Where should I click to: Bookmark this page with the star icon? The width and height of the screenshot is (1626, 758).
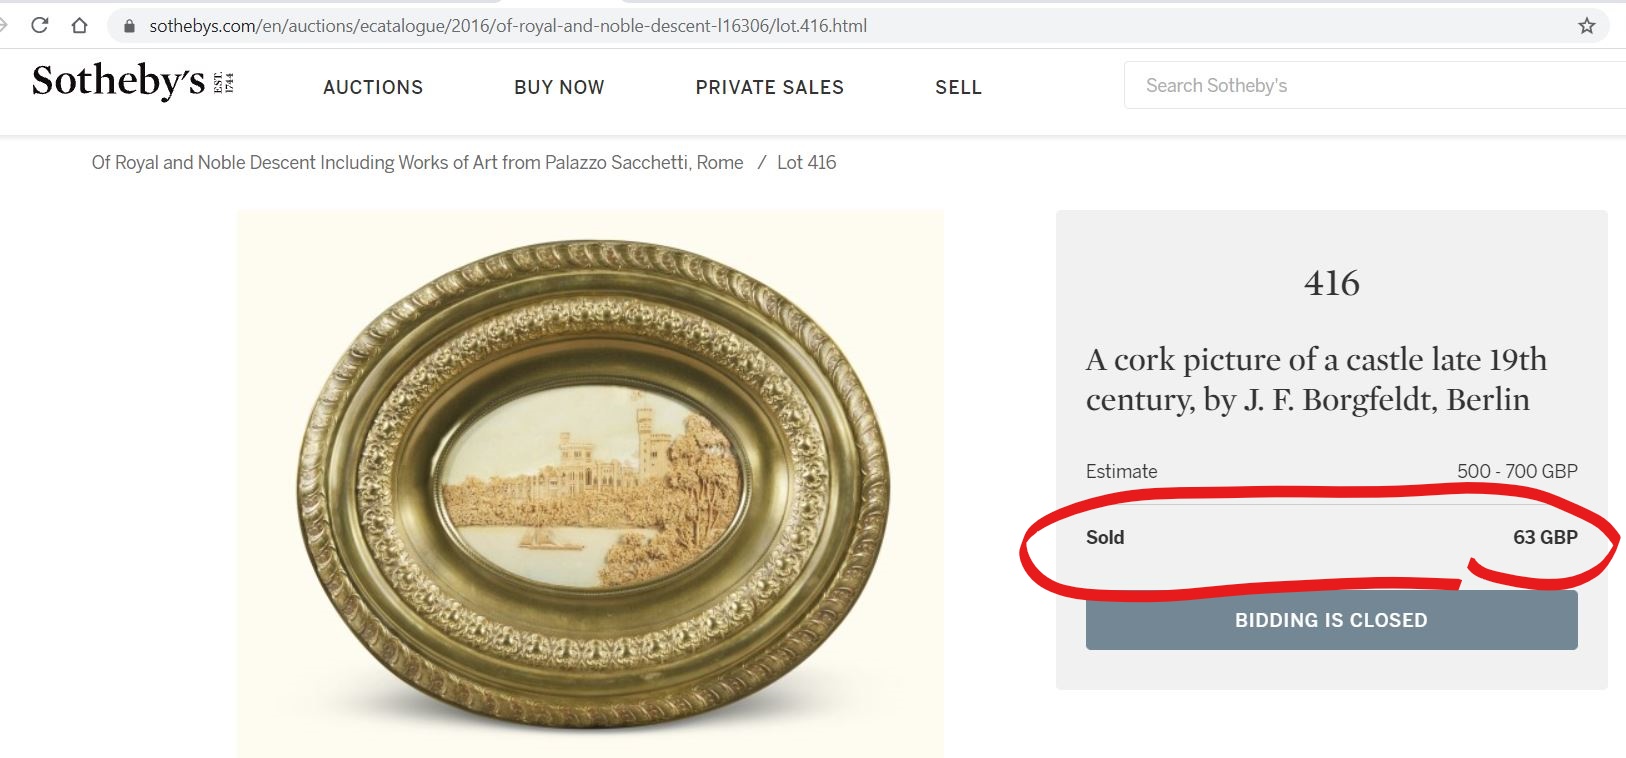(1586, 26)
